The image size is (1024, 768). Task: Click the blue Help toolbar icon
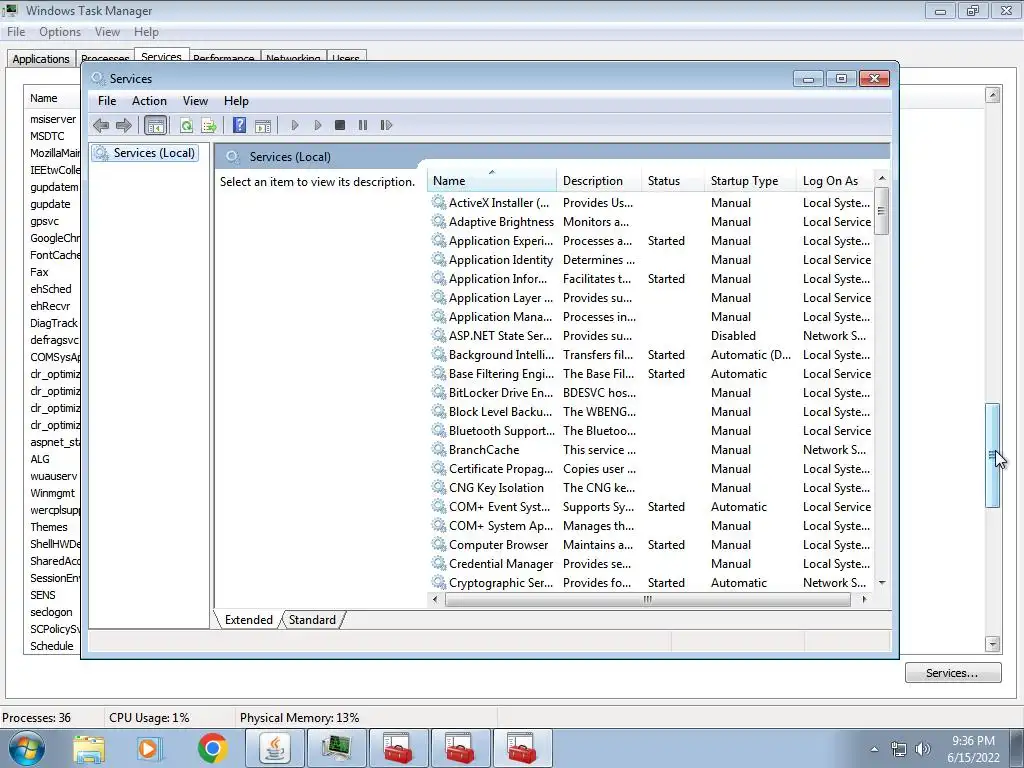click(x=240, y=125)
